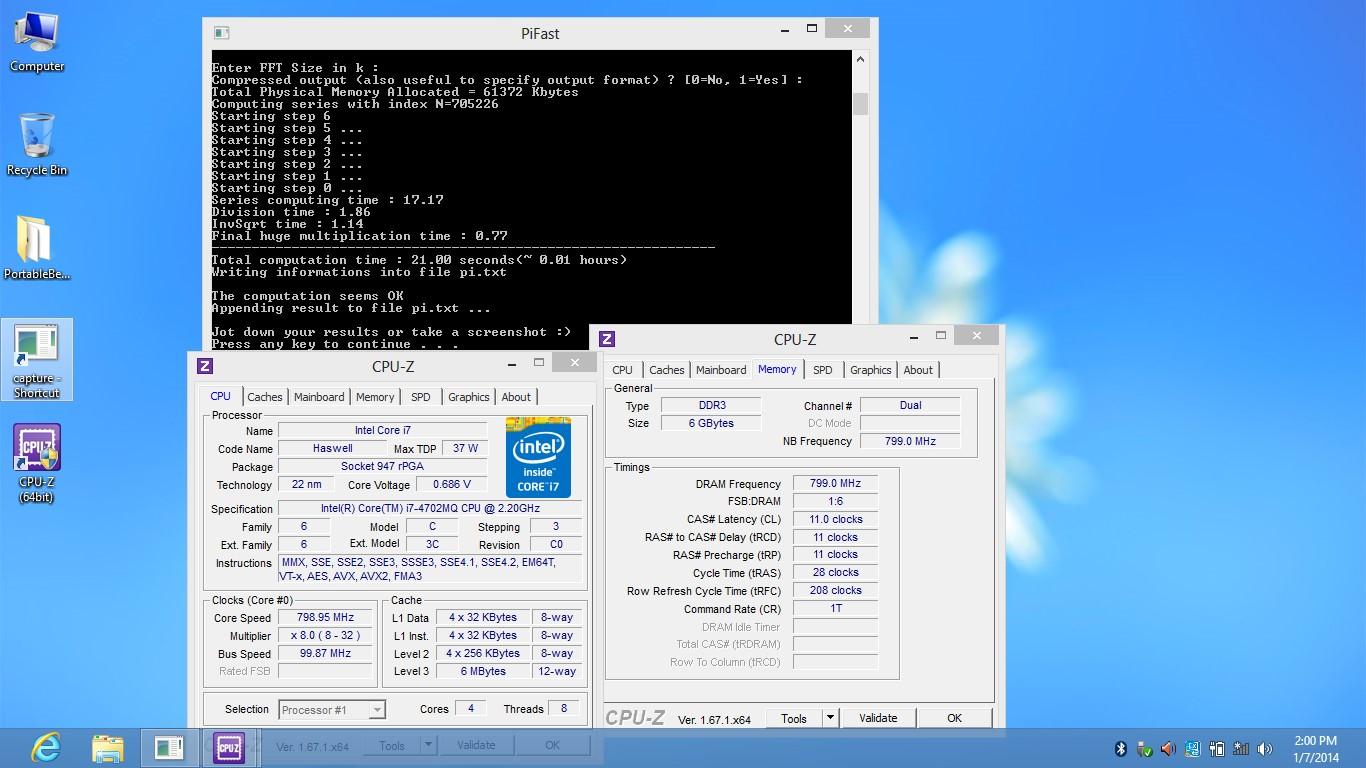This screenshot has width=1366, height=768.
Task: Open About tab in the left CPU-Z window
Action: (516, 397)
